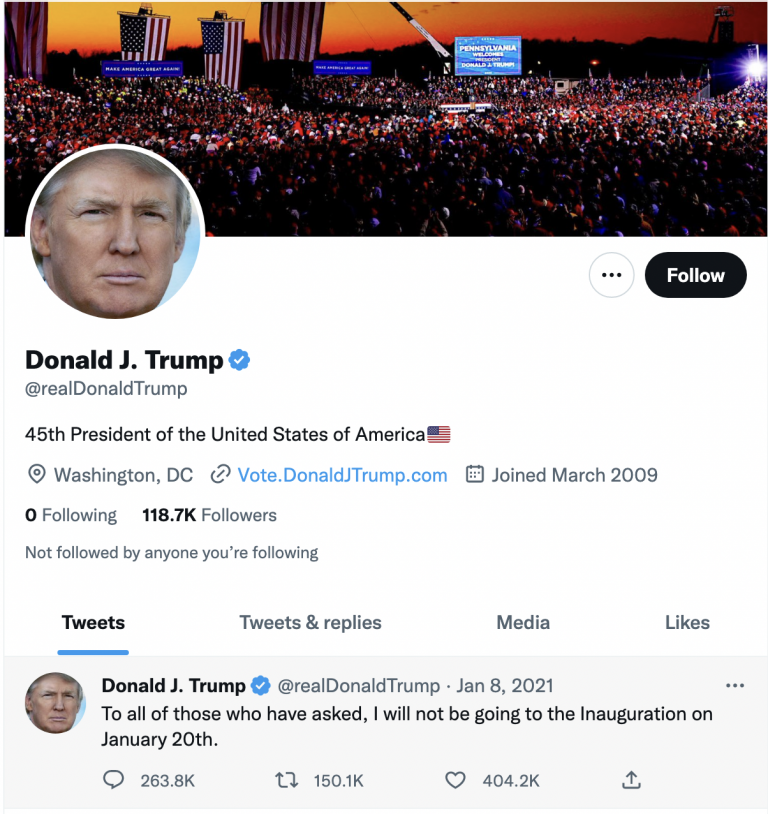
Task: Open the Vote.DonaldJTrump.com link
Action: 342,475
